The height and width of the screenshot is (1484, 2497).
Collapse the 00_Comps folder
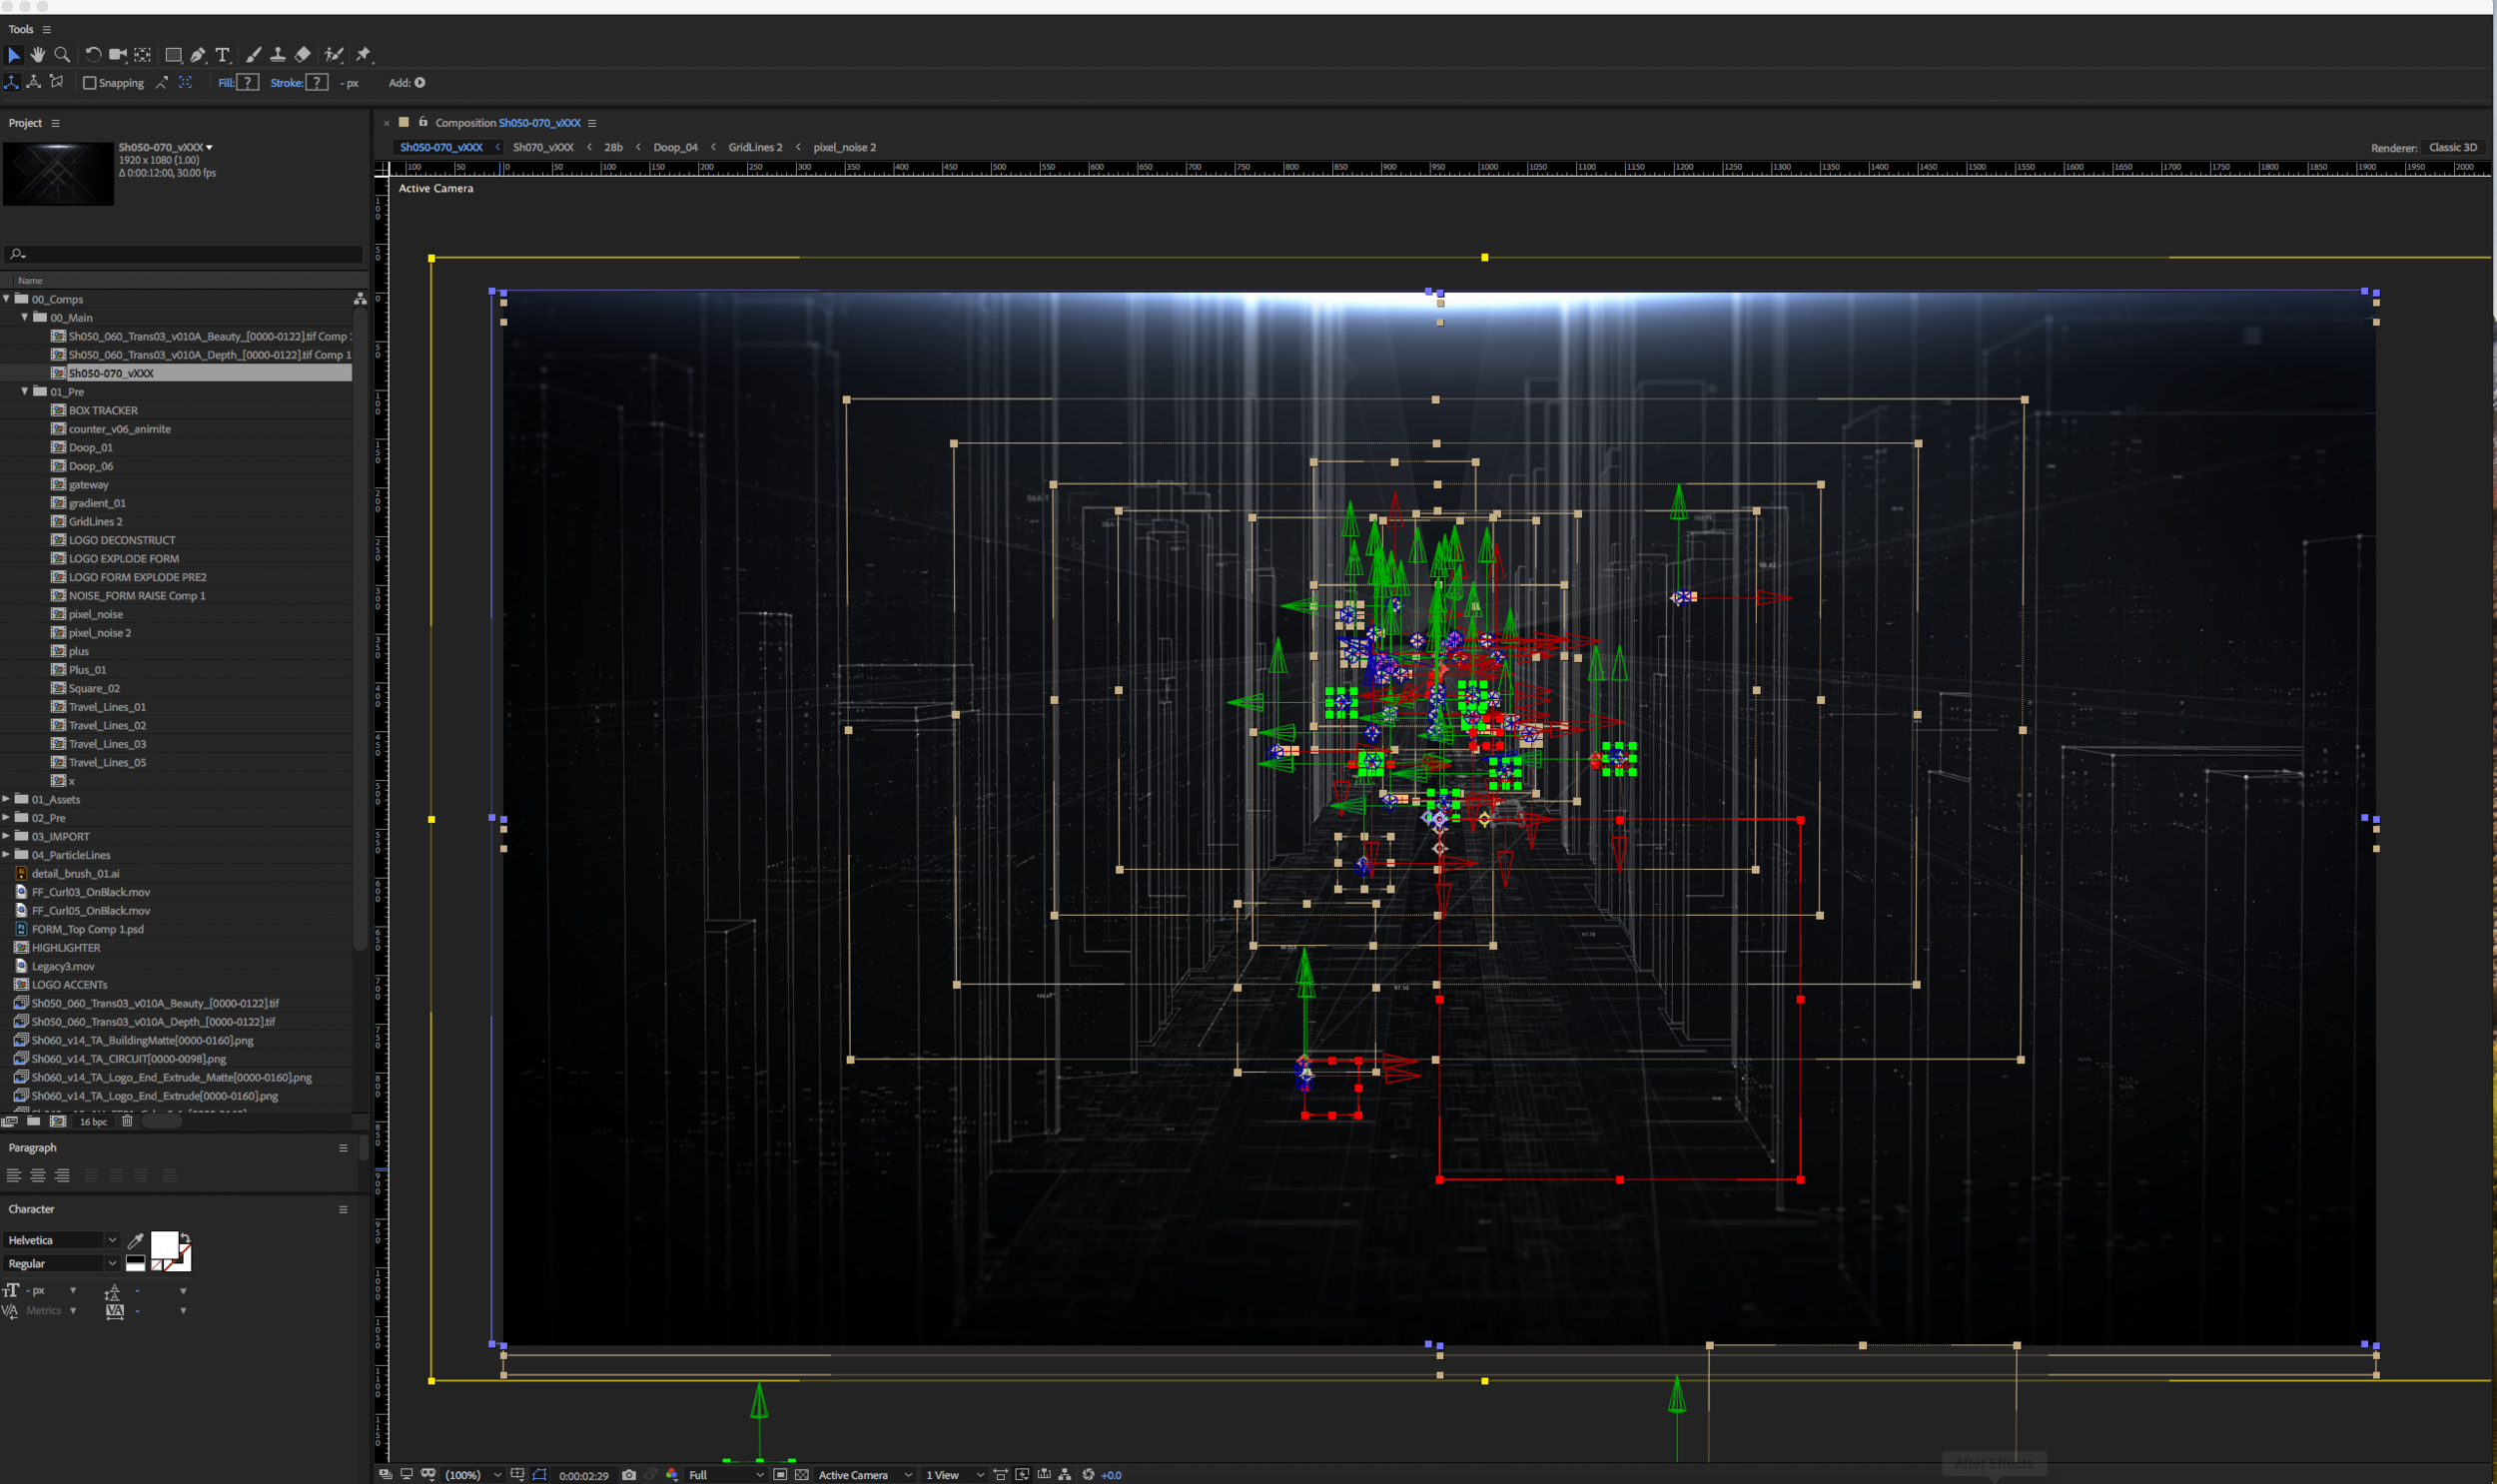[x=7, y=299]
